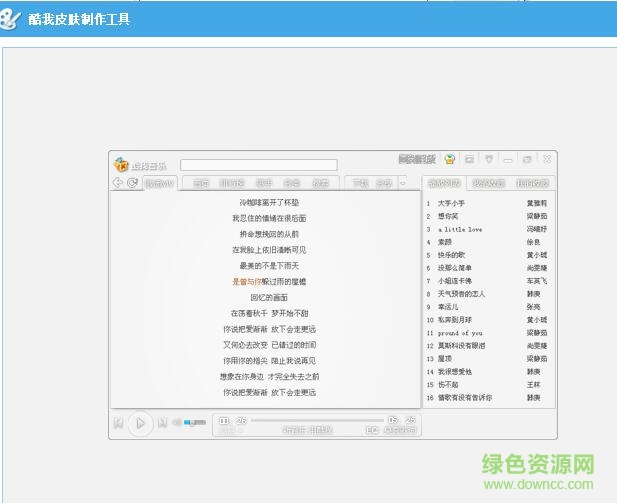Viewport: 617px width, 503px height.
Task: Click the 酷我皮肤制作工具 app logo icon
Action: point(11,19)
